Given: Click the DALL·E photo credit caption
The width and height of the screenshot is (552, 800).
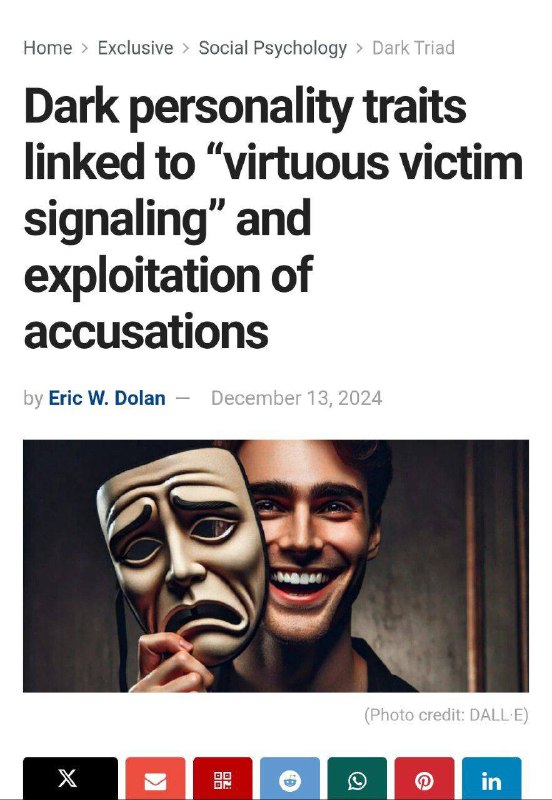Looking at the screenshot, I should (446, 715).
